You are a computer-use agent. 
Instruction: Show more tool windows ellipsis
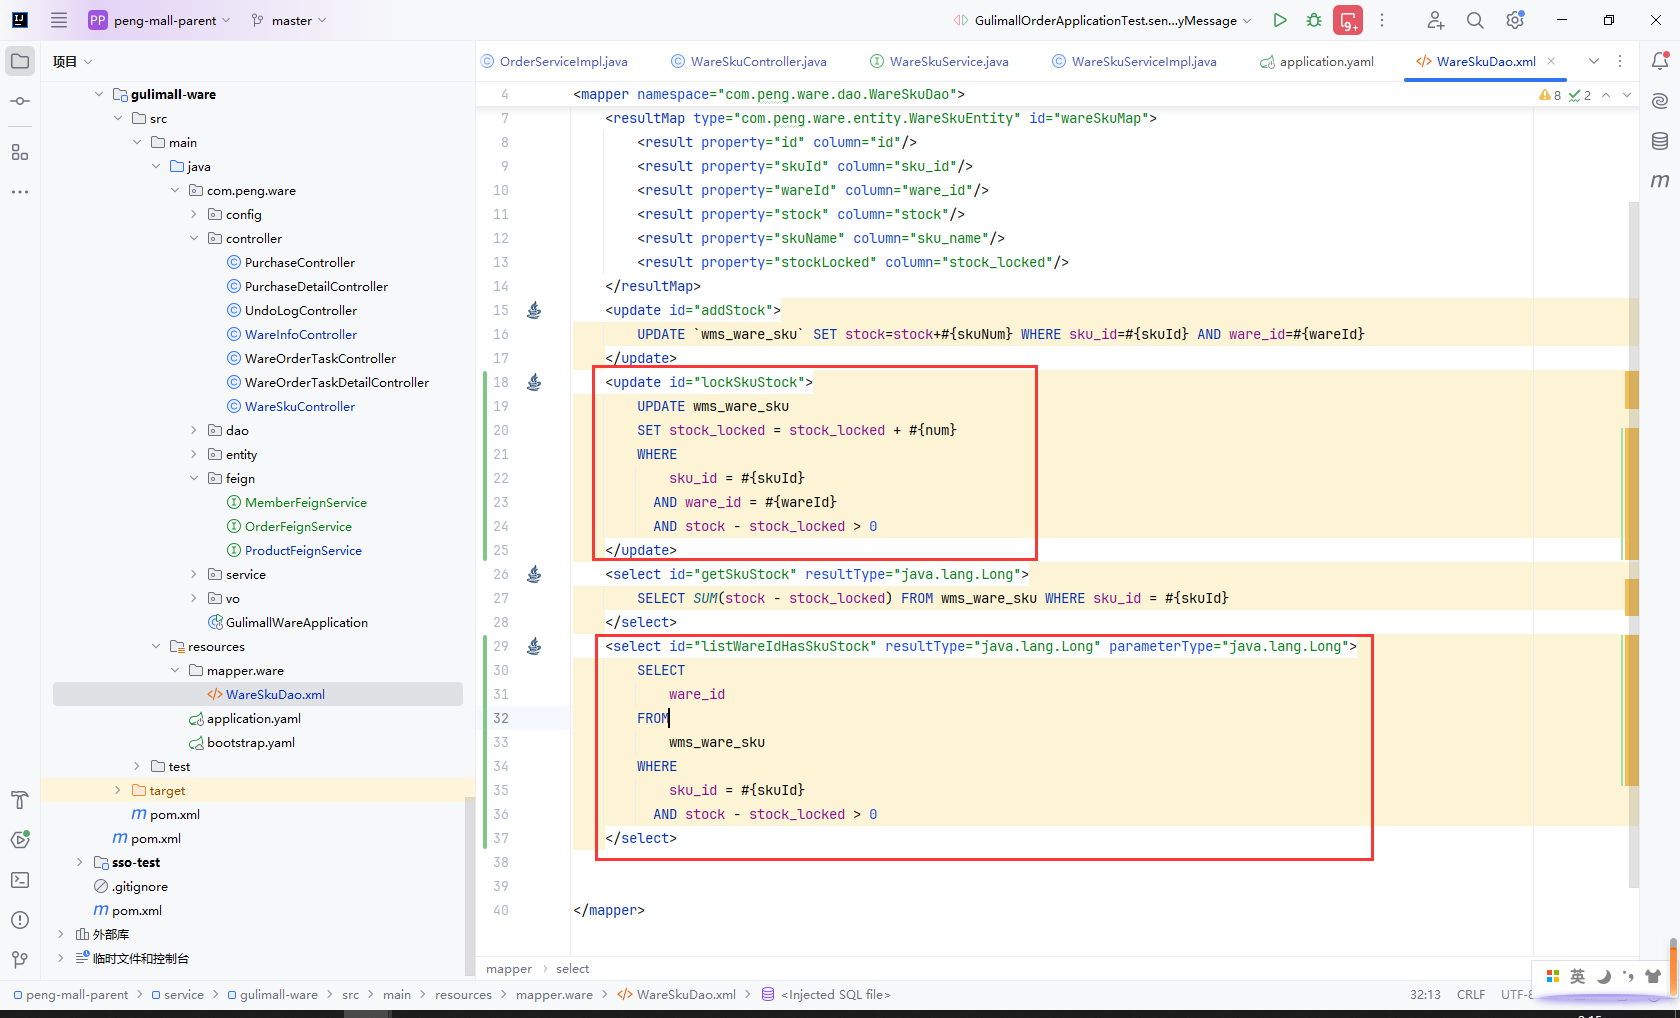pyautogui.click(x=20, y=192)
